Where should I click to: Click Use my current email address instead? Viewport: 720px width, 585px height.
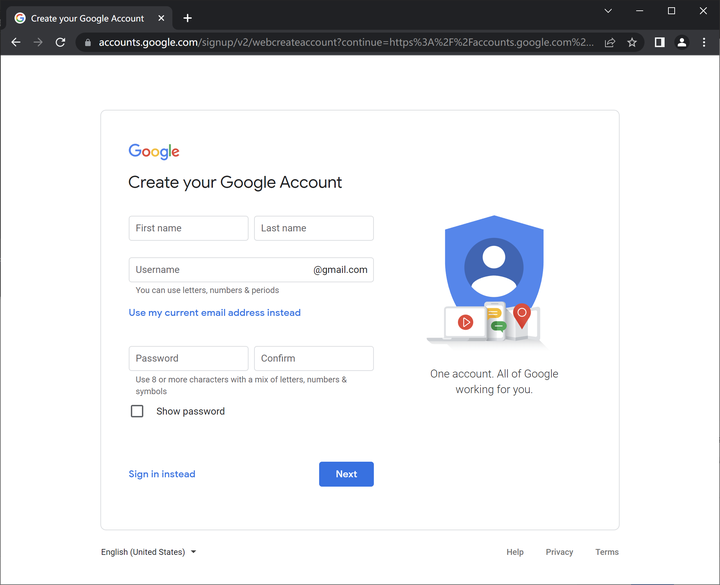214,313
